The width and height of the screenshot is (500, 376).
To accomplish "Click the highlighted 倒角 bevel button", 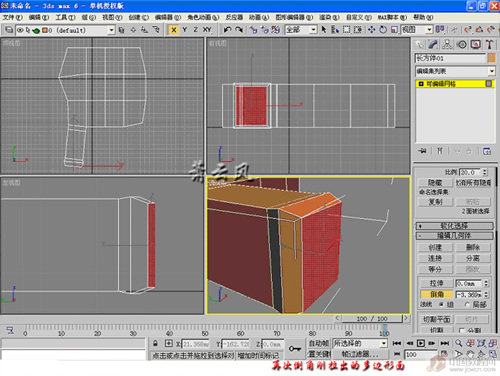I will 436,294.
